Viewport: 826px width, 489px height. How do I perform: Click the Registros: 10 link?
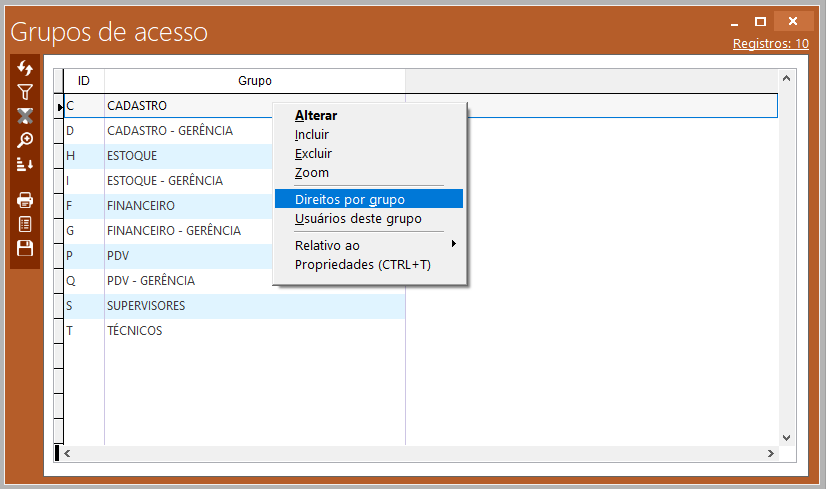click(x=770, y=44)
